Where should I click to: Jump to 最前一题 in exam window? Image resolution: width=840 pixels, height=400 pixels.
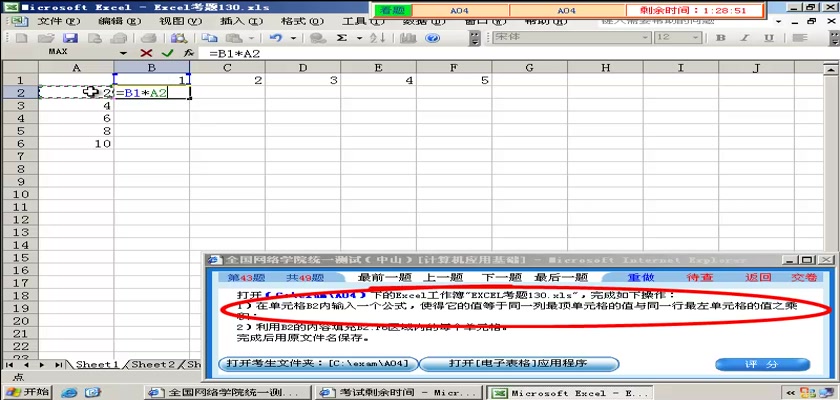pyautogui.click(x=384, y=277)
